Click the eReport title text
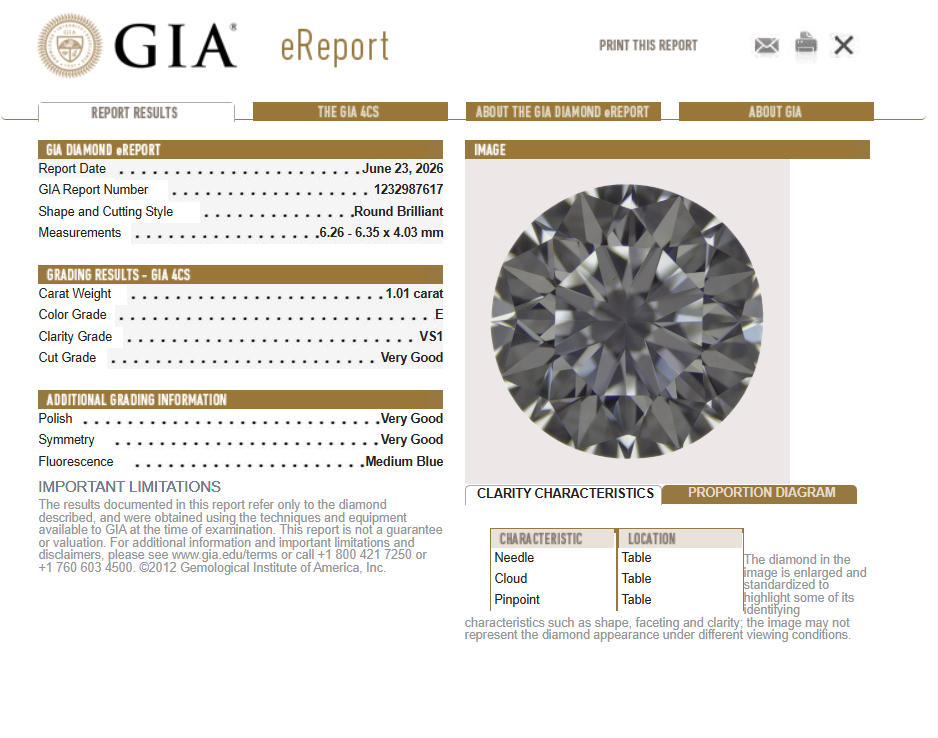Image resolution: width=938 pixels, height=738 pixels. coord(334,47)
